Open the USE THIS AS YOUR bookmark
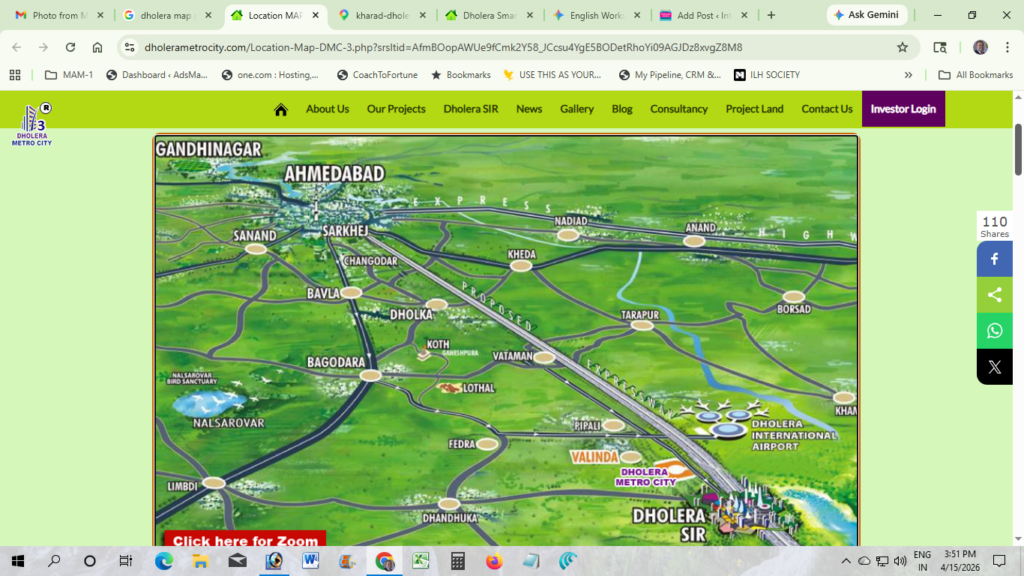Image resolution: width=1024 pixels, height=576 pixels. click(x=552, y=75)
